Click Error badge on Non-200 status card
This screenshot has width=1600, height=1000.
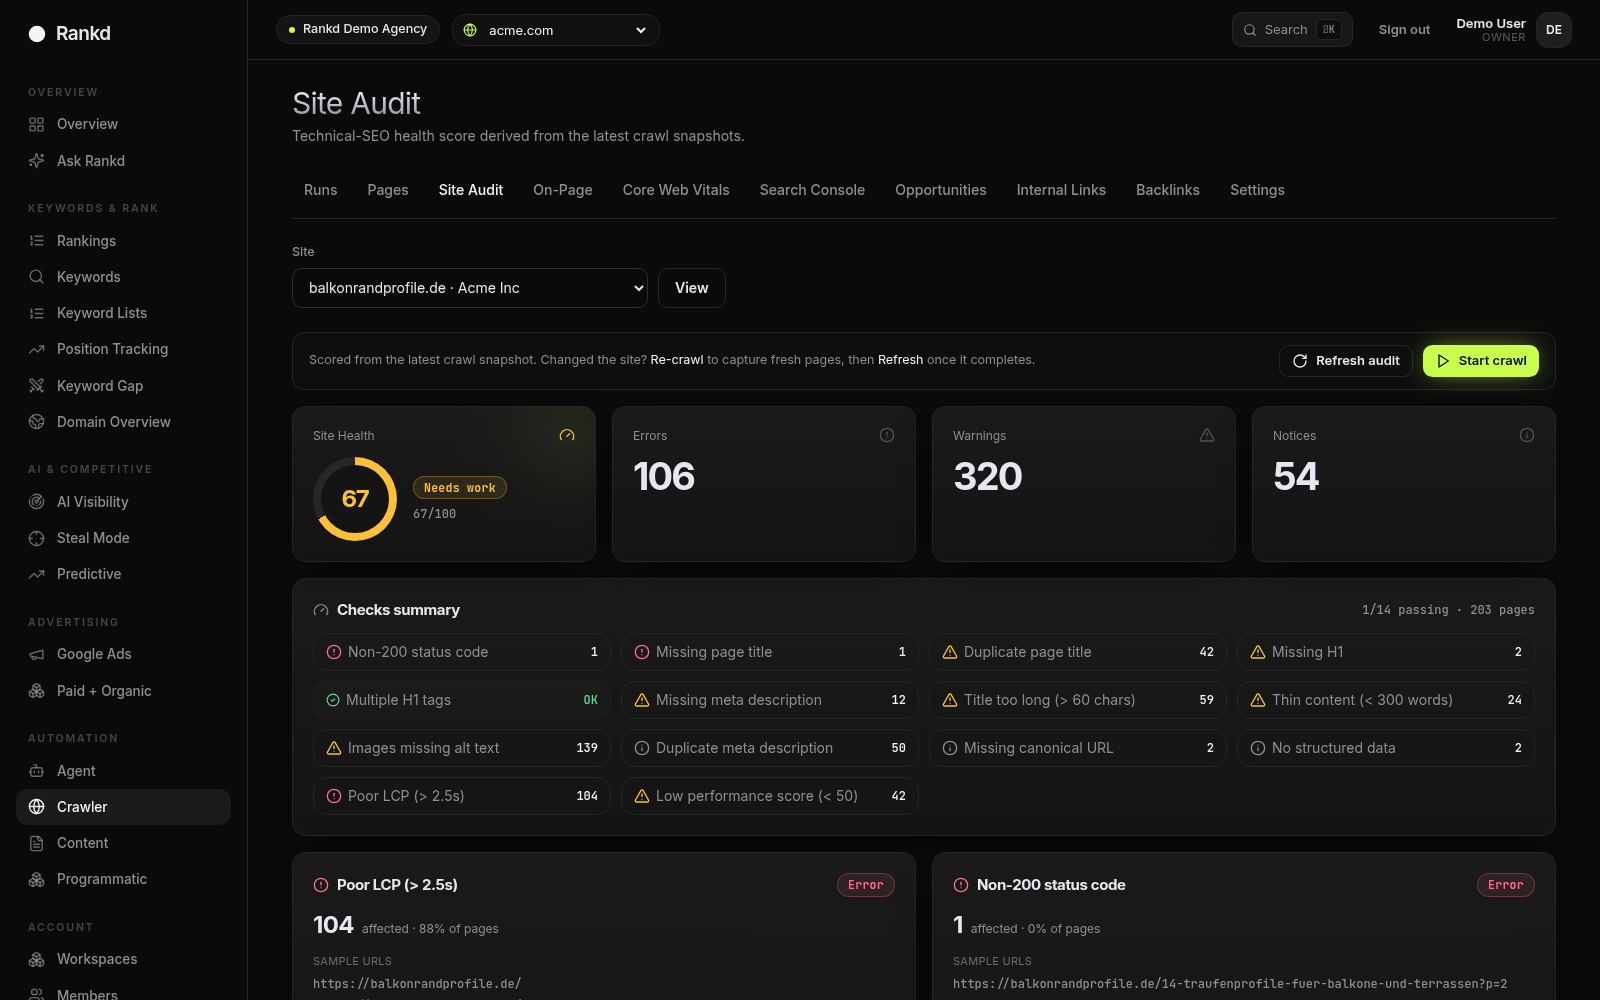pos(1505,885)
